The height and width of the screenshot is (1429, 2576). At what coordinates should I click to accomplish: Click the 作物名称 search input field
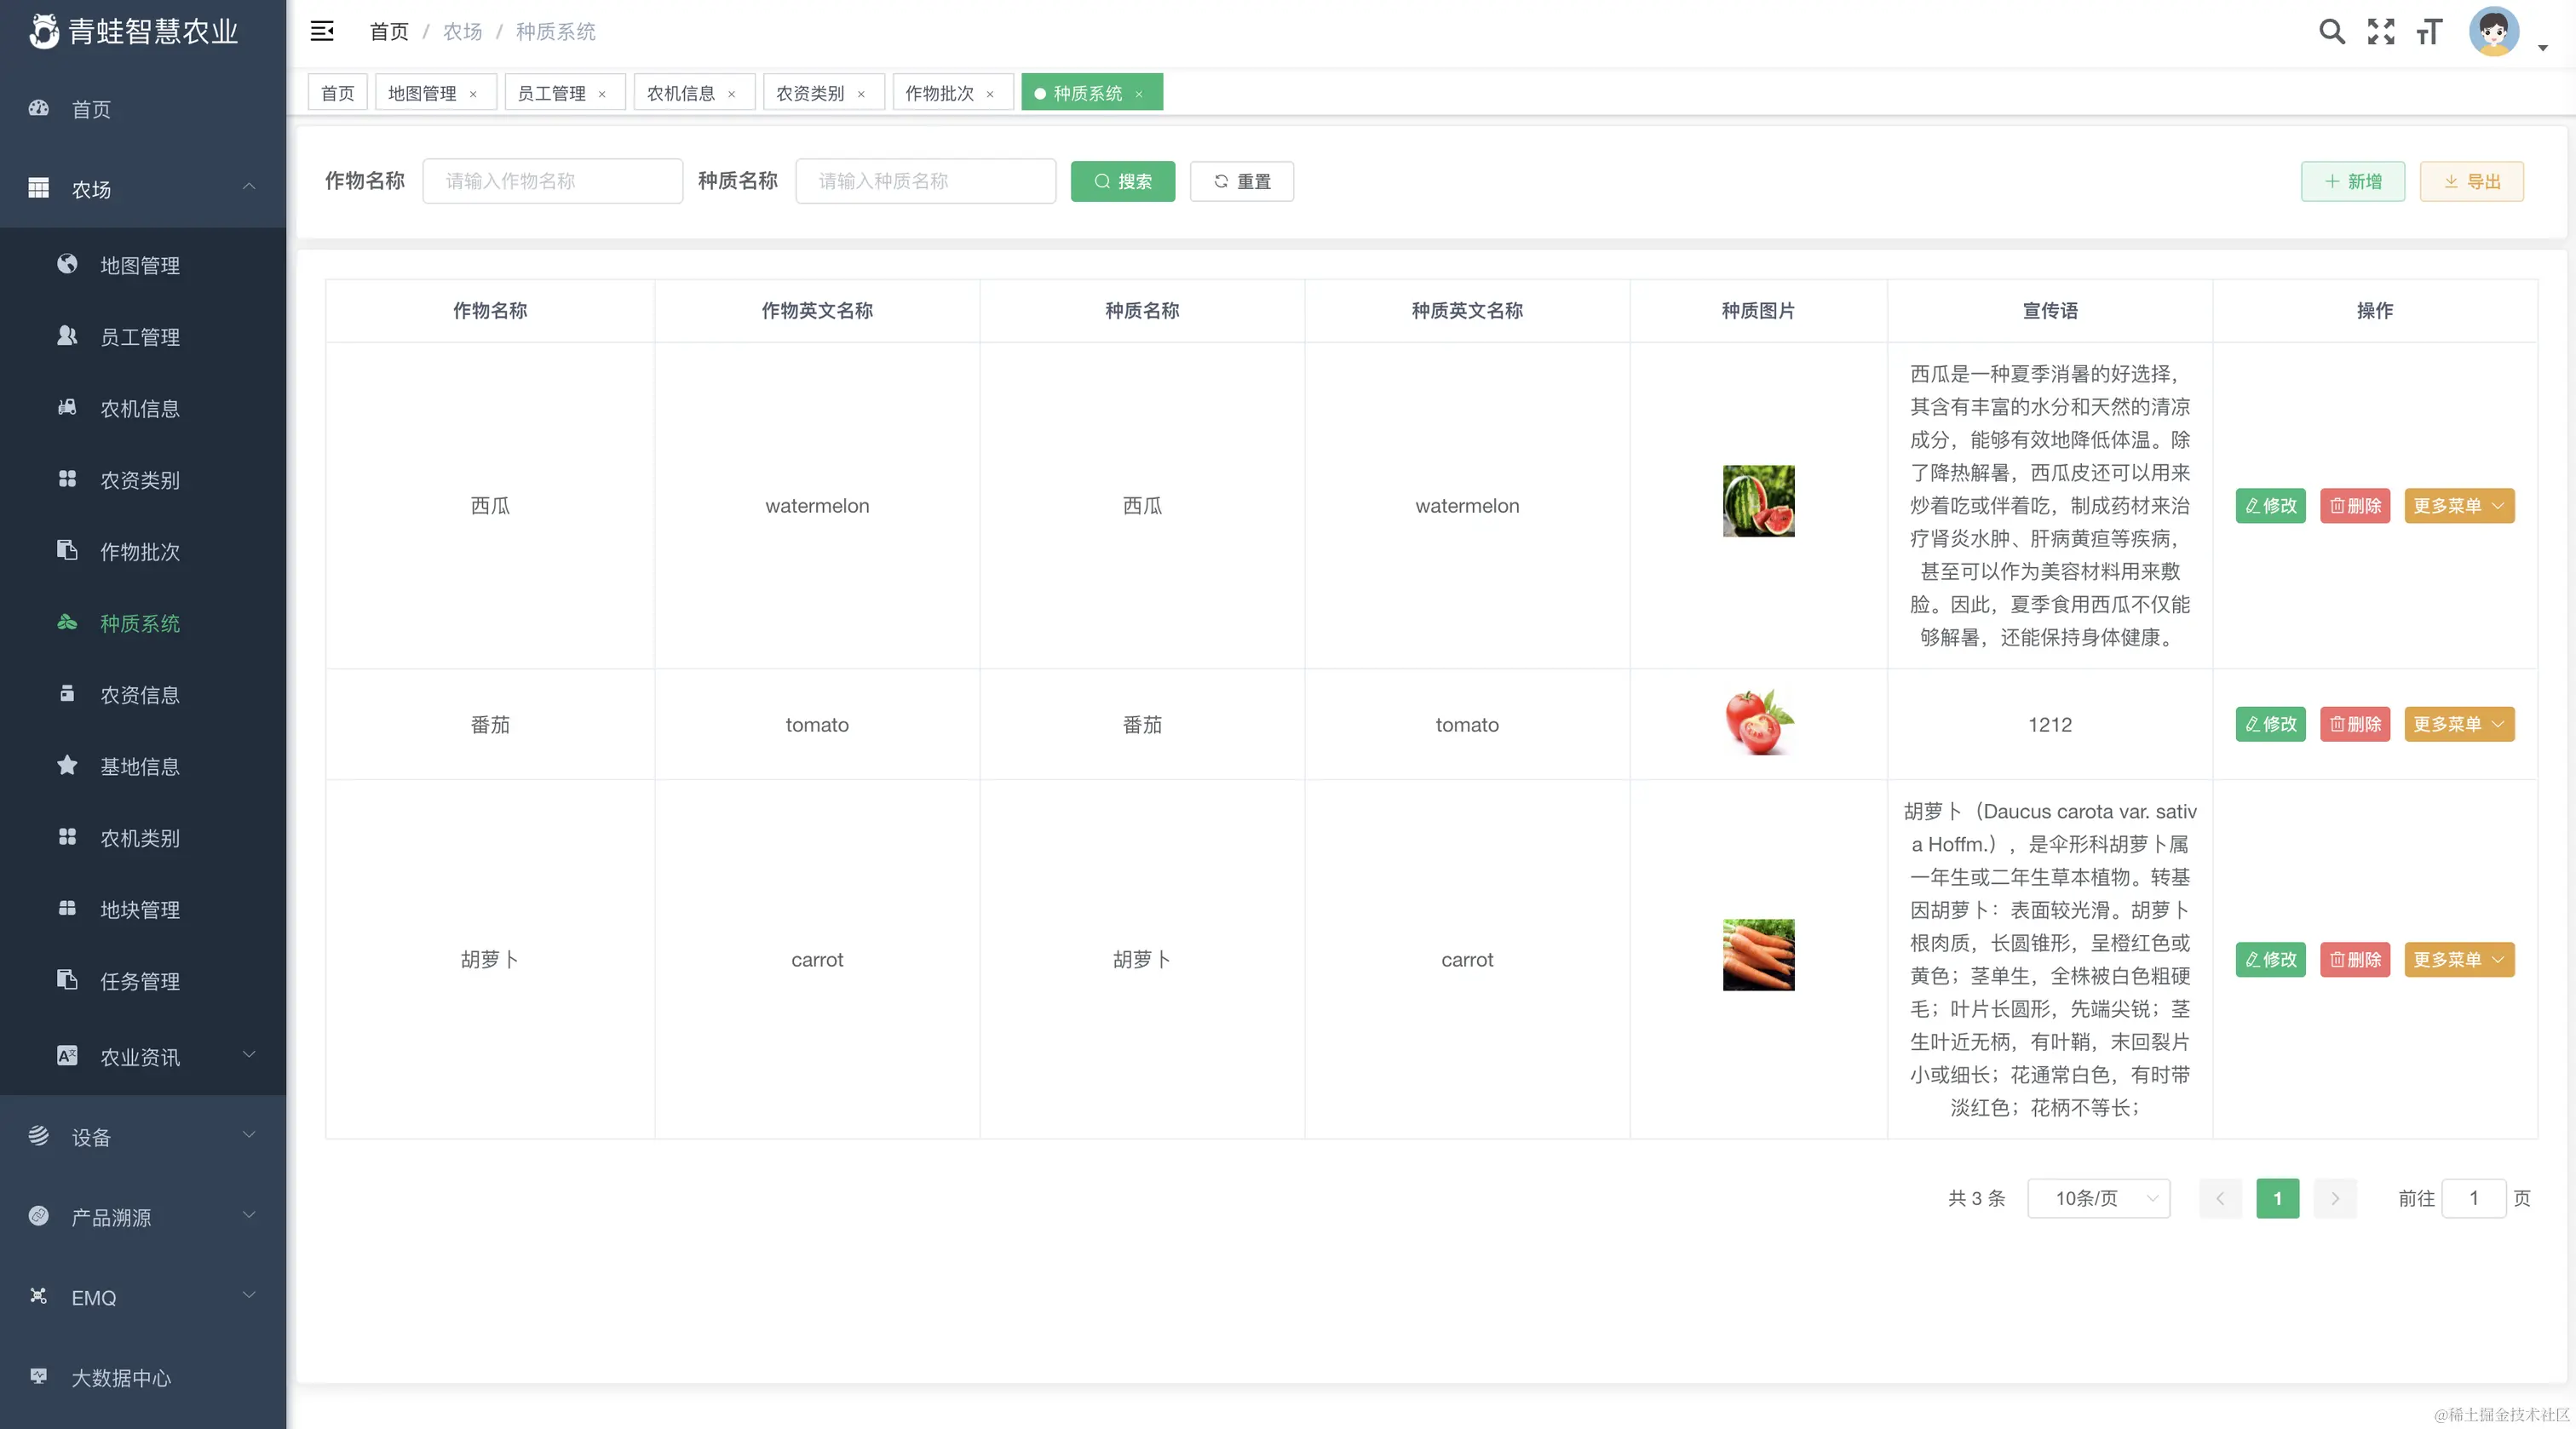(552, 181)
